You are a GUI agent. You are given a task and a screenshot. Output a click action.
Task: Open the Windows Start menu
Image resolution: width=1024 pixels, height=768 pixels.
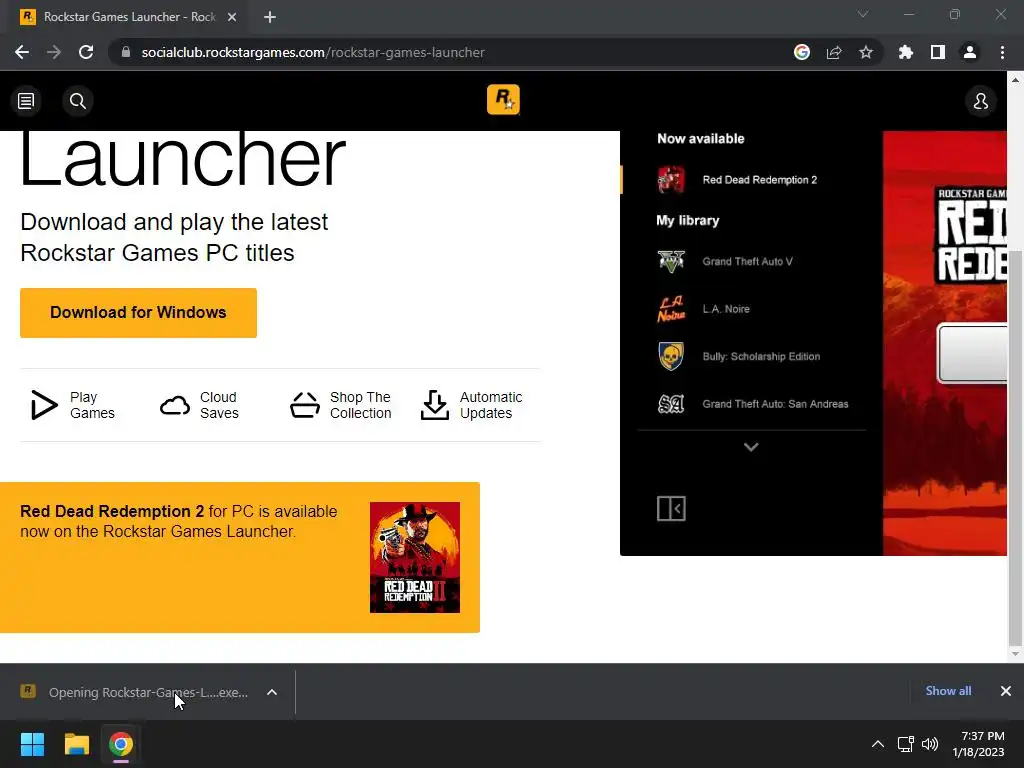(32, 744)
